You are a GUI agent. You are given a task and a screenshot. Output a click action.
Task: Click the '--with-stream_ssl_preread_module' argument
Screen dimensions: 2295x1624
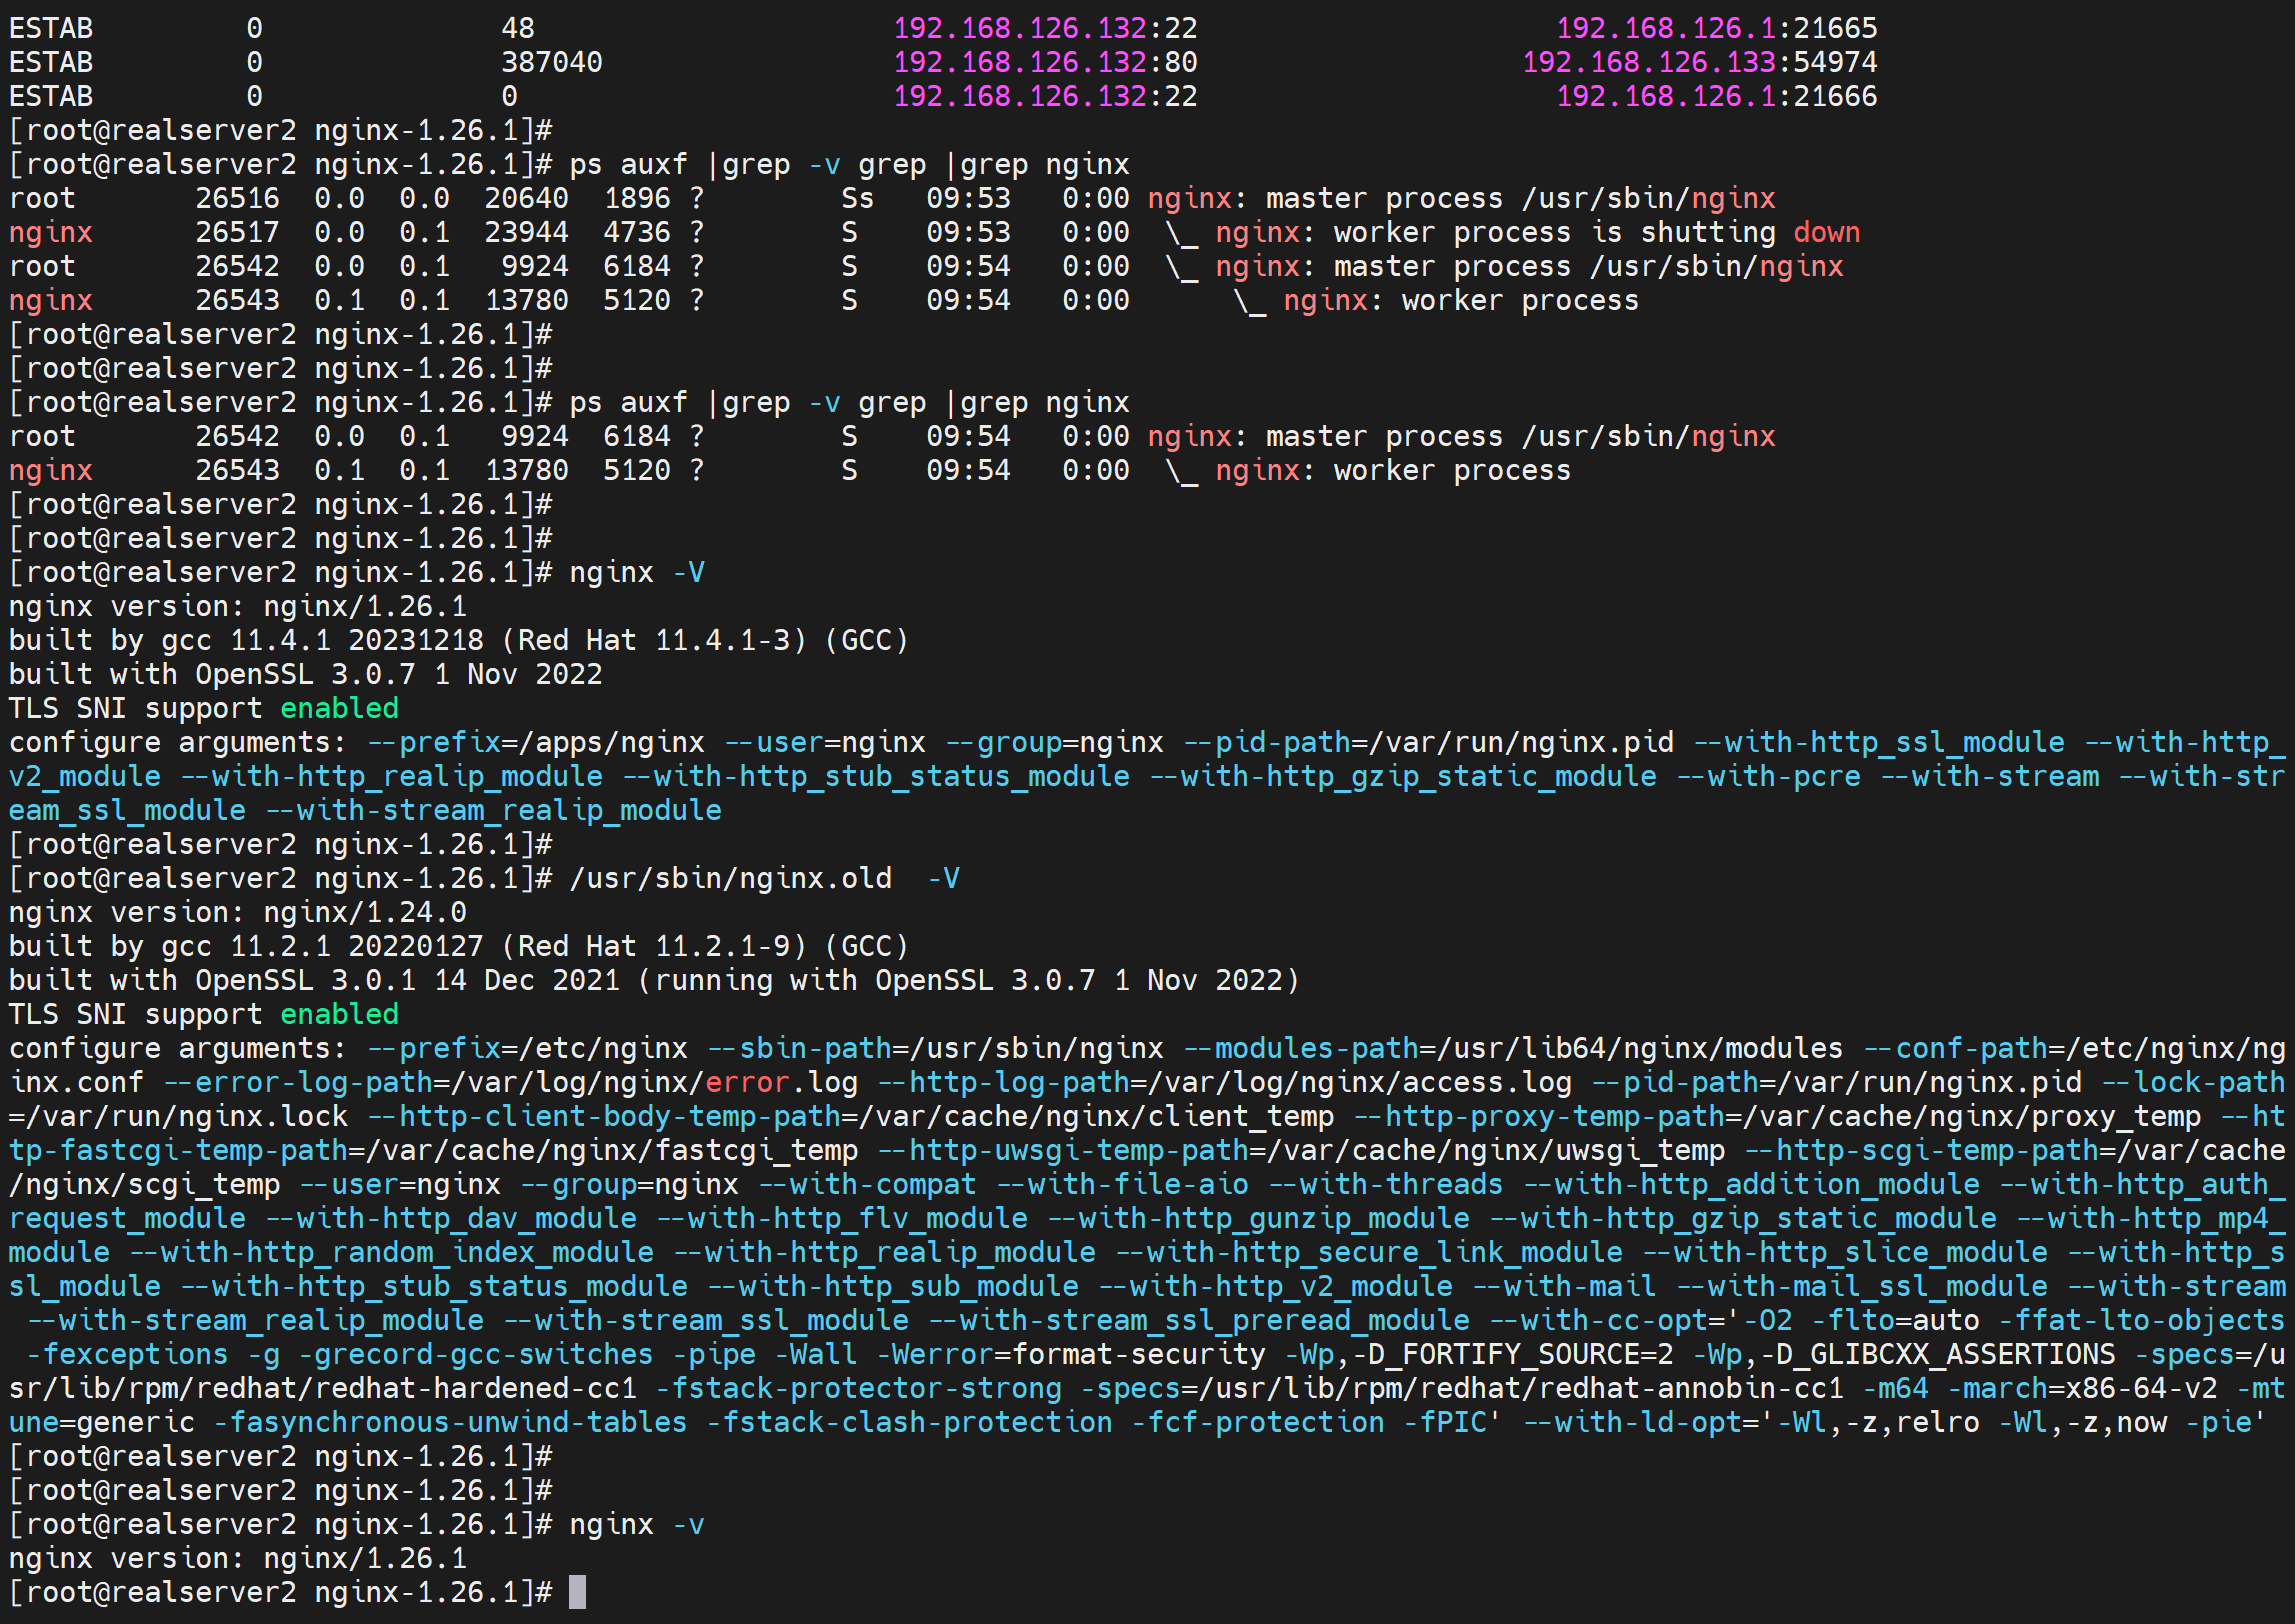pyautogui.click(x=1199, y=1320)
